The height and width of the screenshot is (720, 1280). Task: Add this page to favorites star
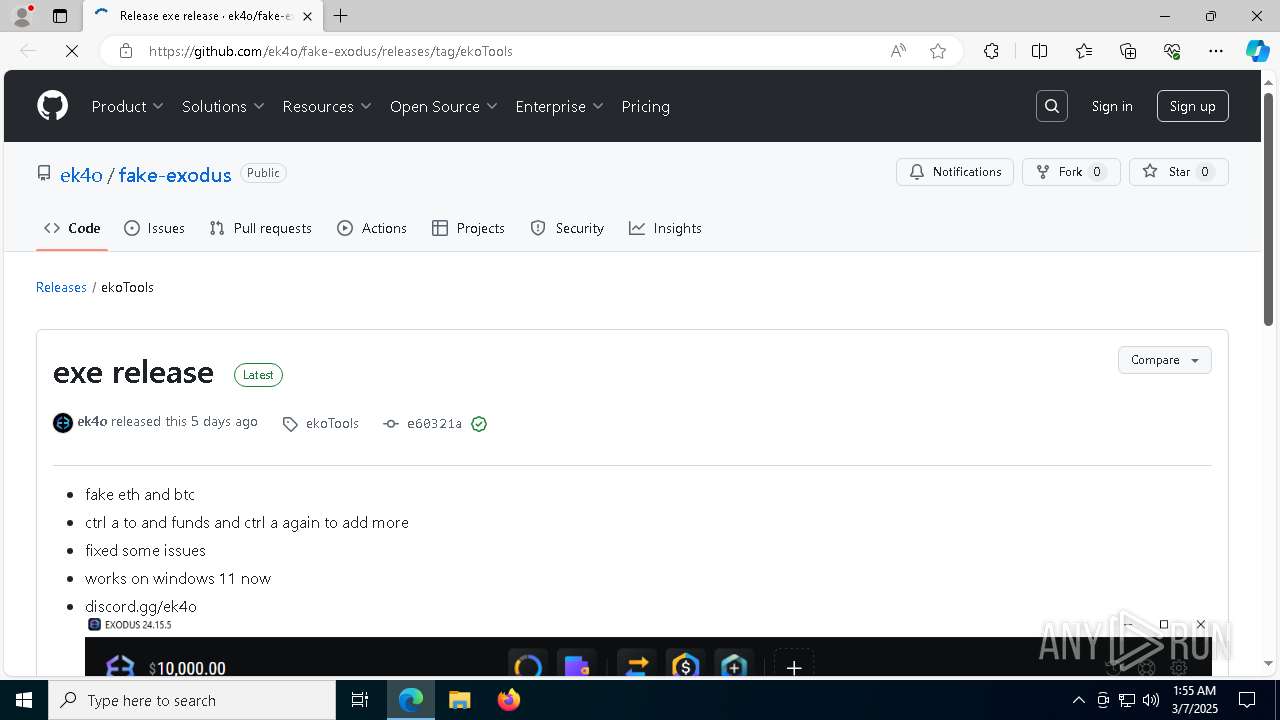[x=938, y=51]
